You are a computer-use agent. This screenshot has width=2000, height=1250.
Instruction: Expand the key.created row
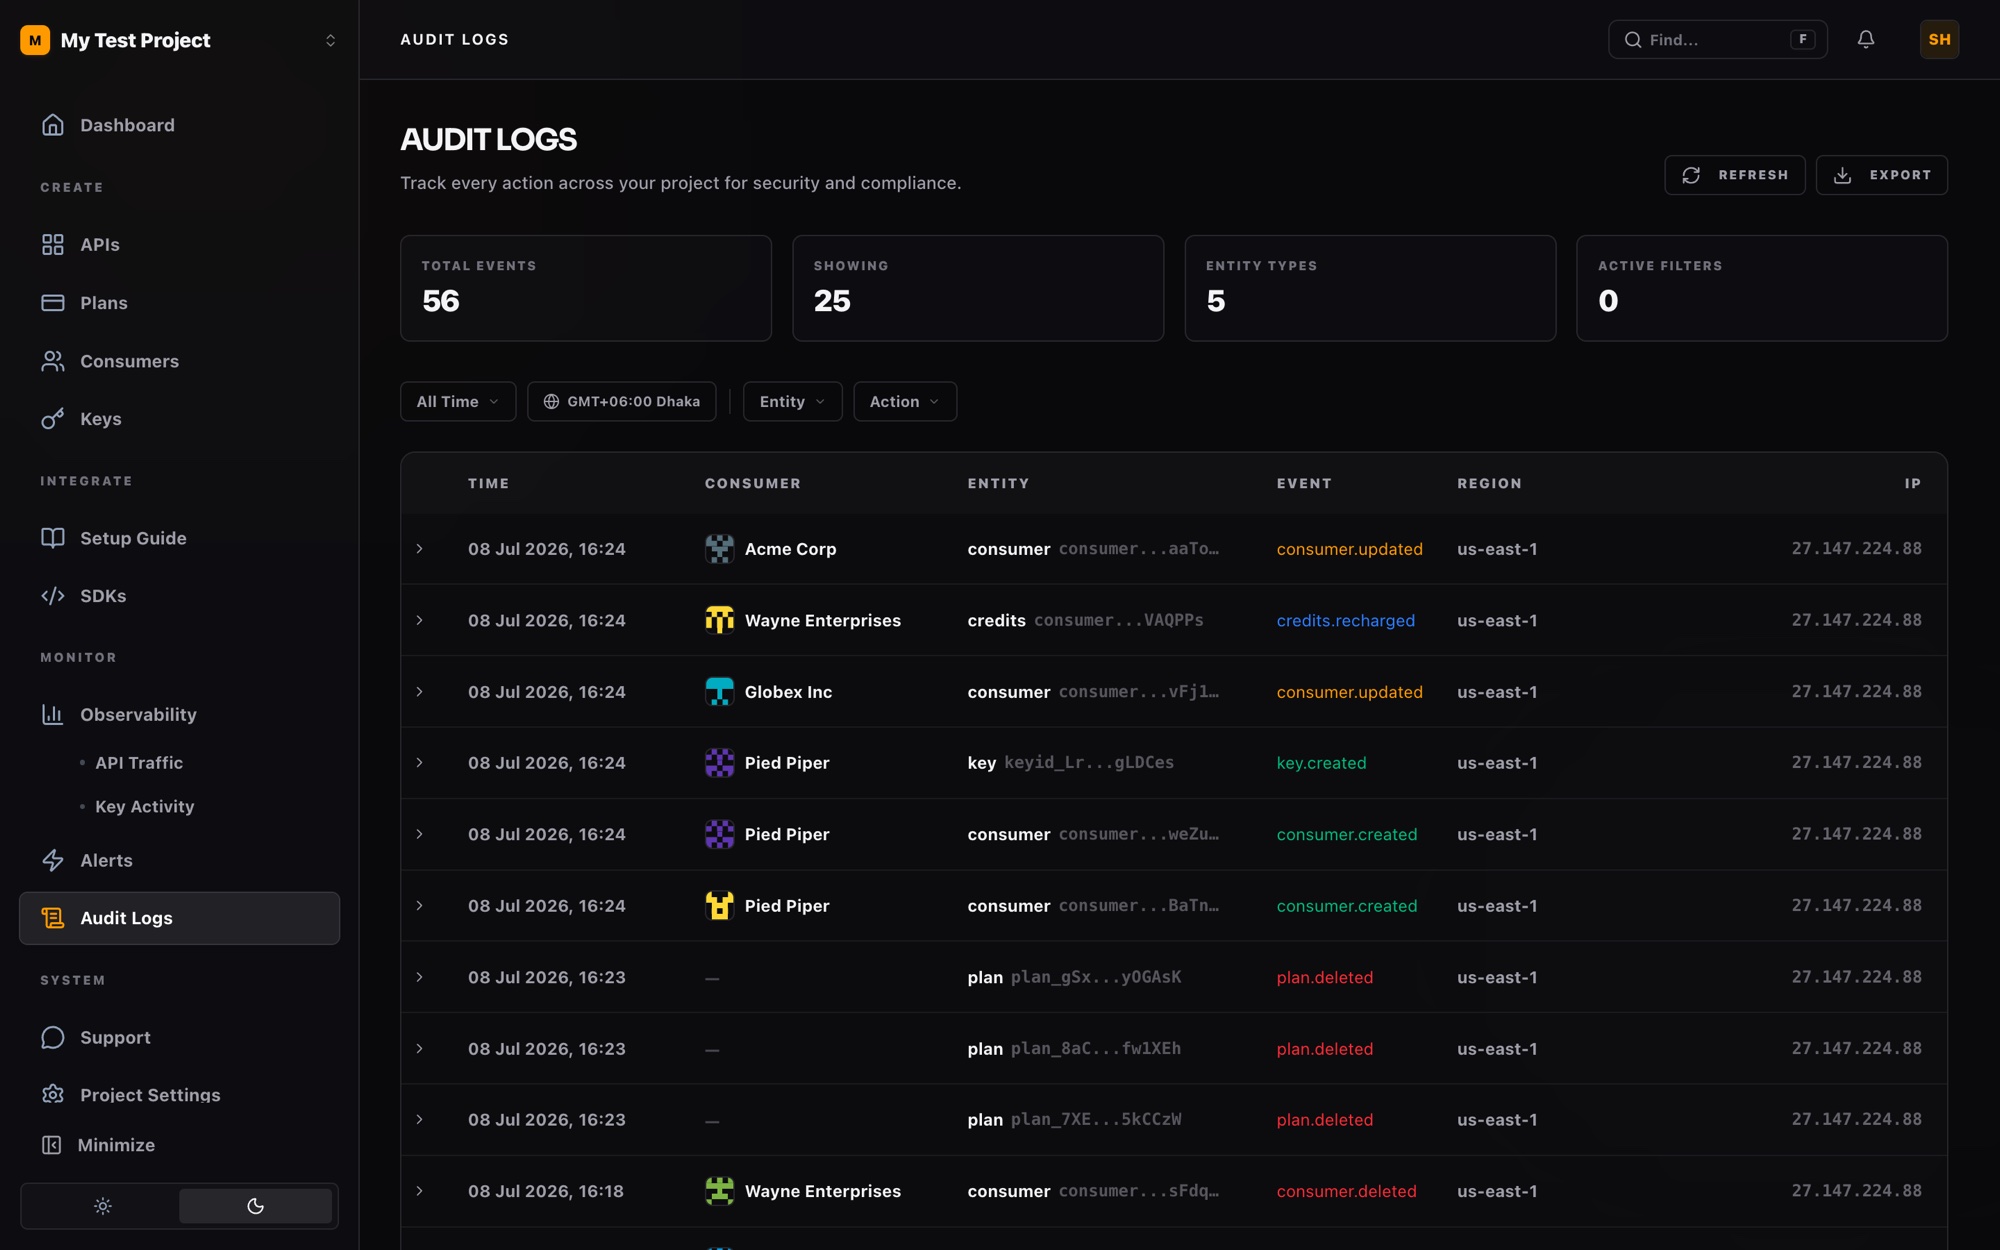click(420, 763)
